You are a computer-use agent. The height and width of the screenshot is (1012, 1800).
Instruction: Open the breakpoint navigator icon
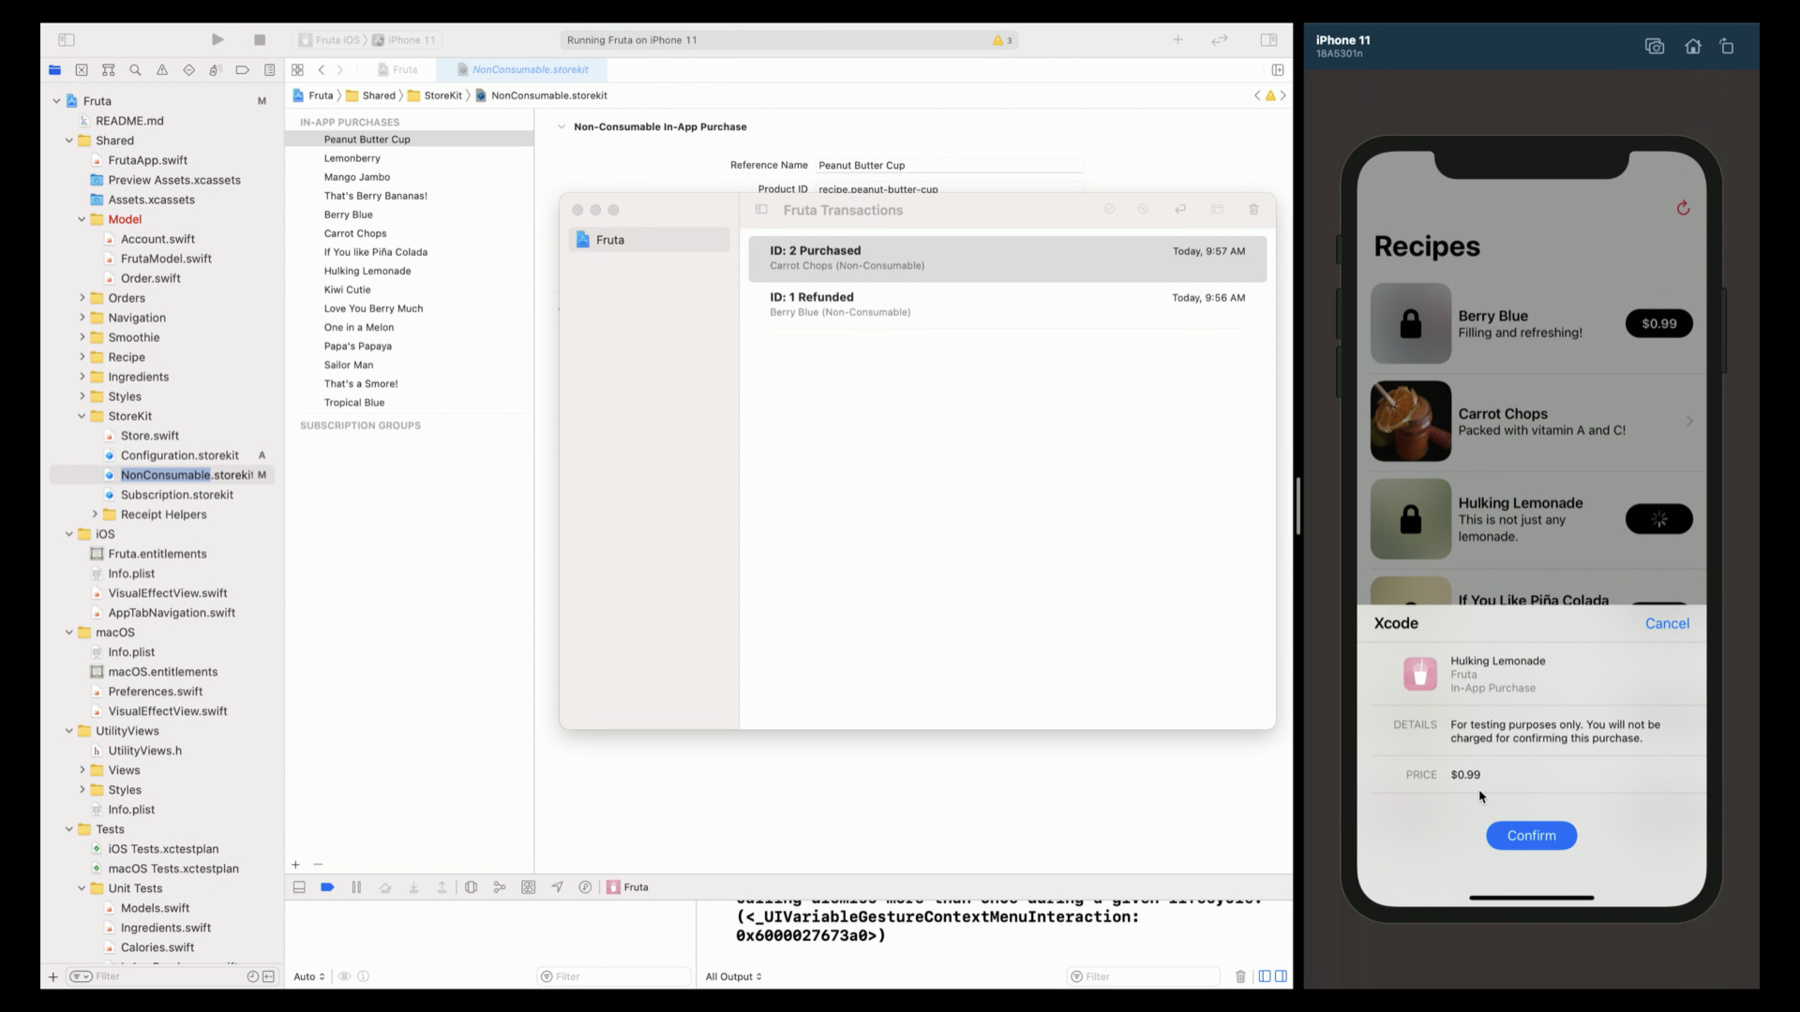(x=242, y=70)
